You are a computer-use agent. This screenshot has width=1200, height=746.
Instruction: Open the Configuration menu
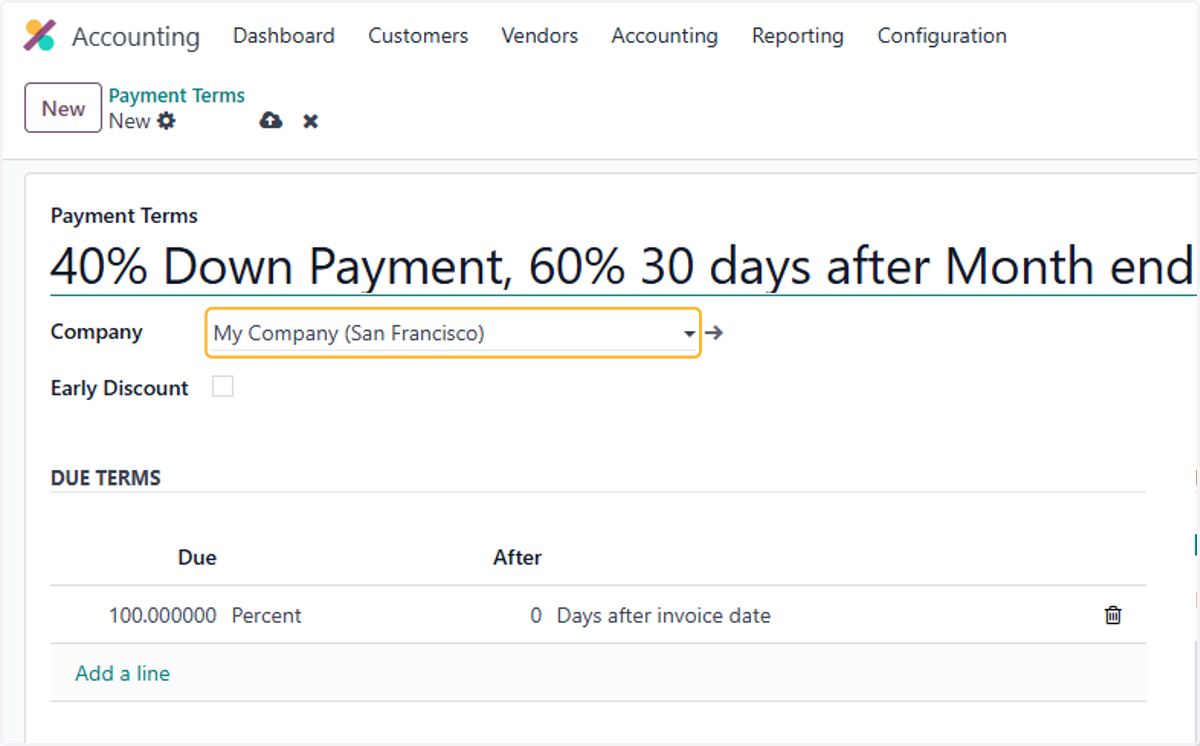pos(942,36)
